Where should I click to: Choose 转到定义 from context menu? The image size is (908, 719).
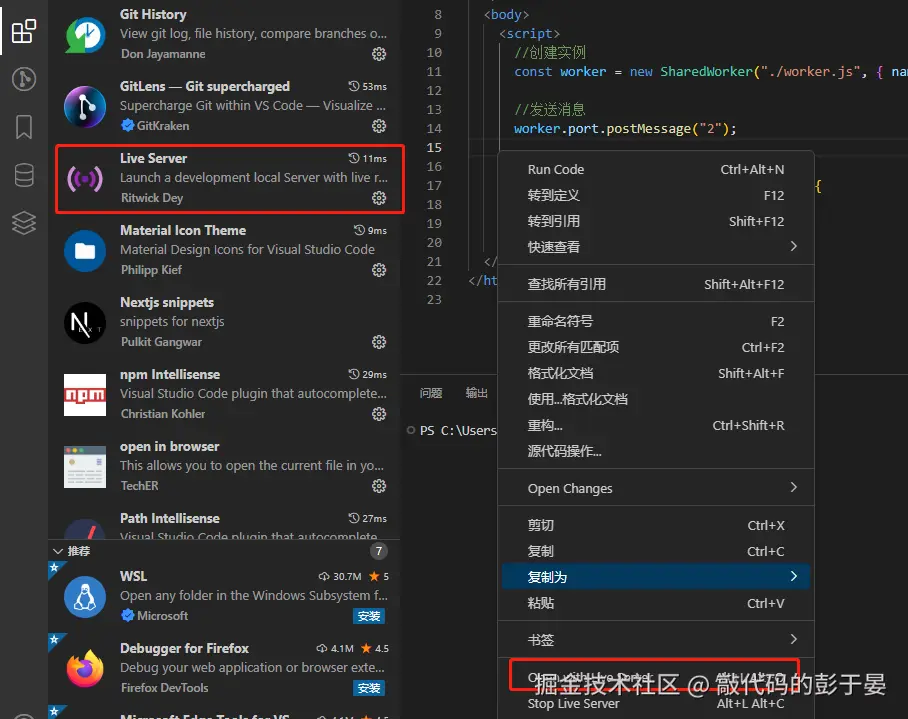656,195
